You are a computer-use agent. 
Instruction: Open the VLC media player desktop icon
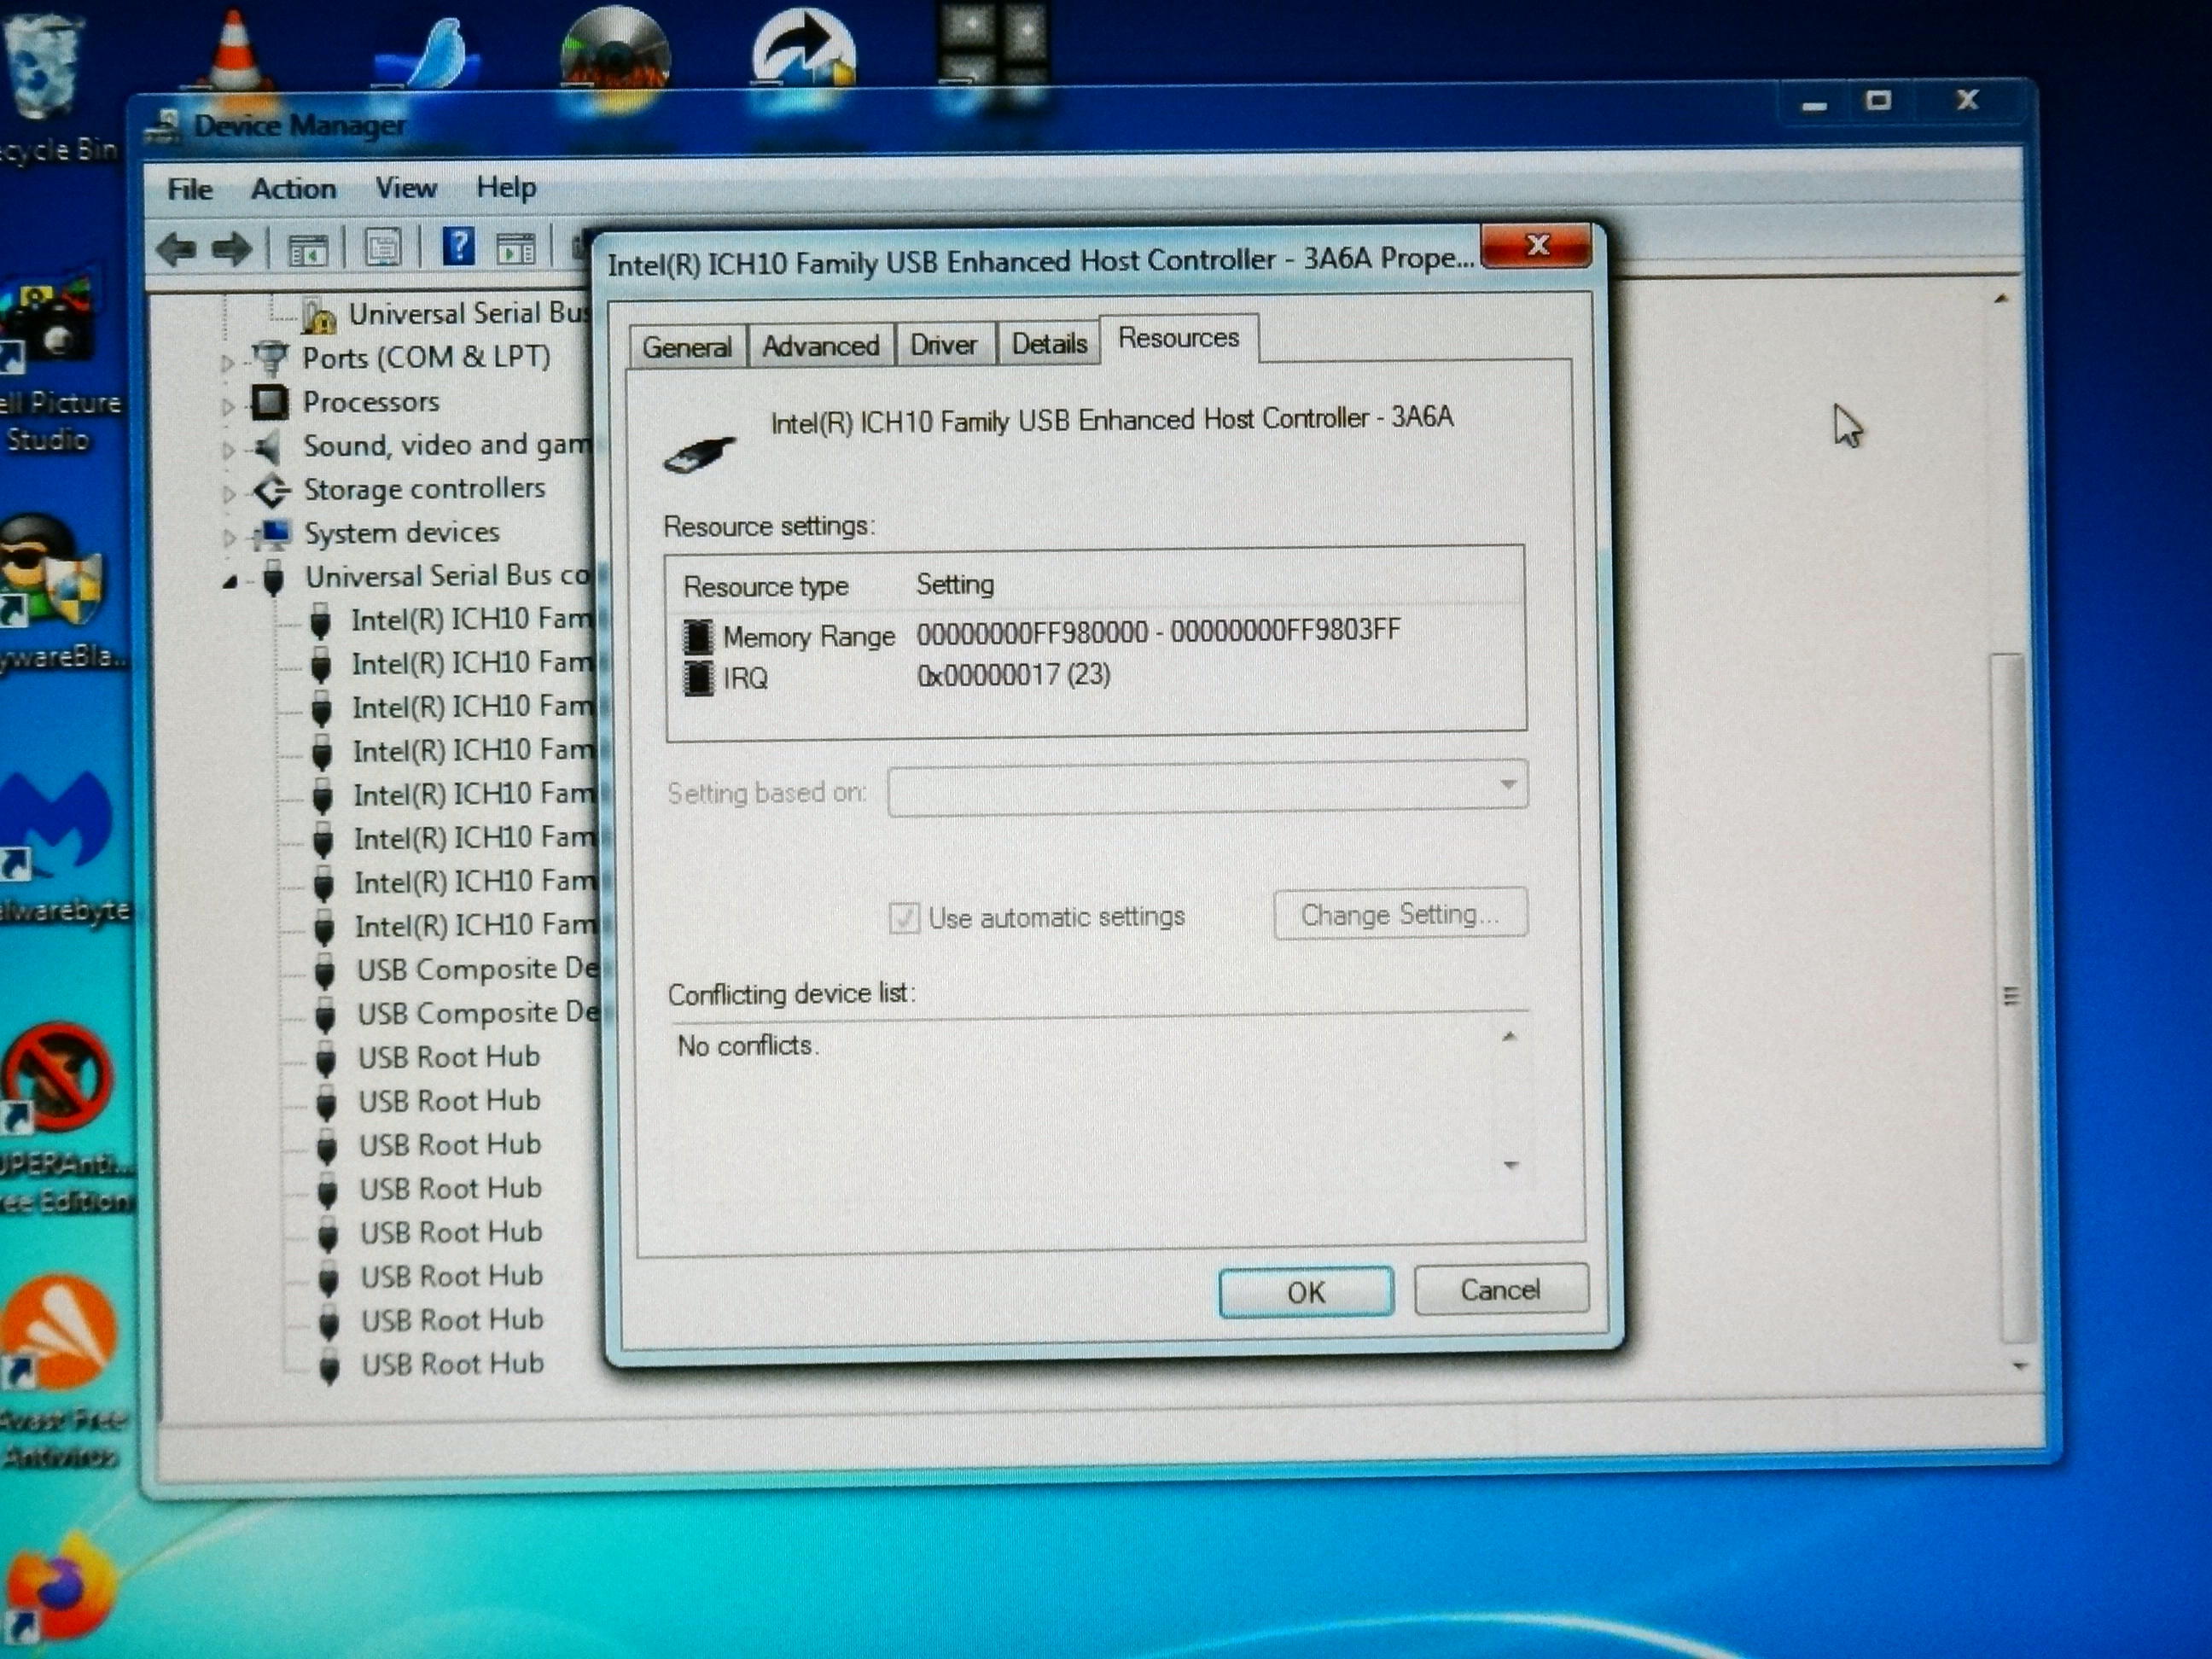pyautogui.click(x=233, y=50)
